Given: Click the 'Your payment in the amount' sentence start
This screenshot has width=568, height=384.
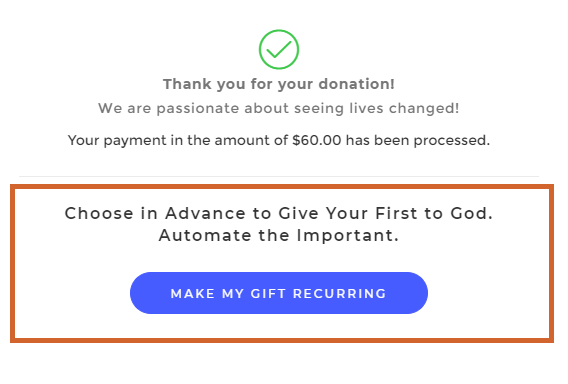Looking at the screenshot, I should tap(178, 141).
